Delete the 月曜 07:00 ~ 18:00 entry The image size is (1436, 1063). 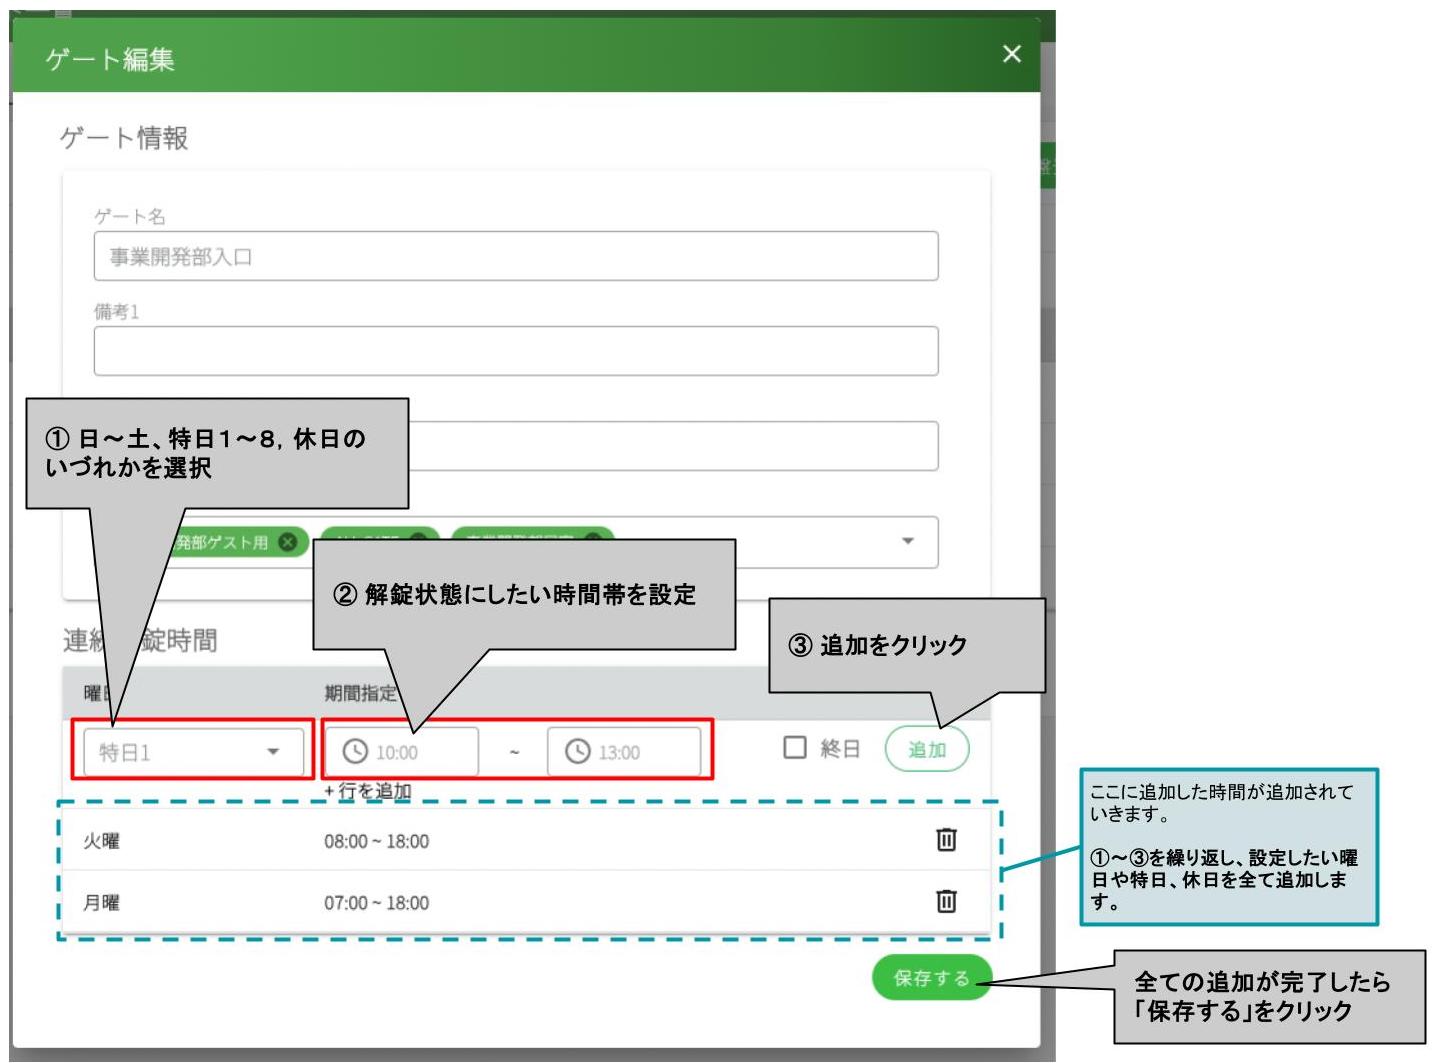[x=946, y=901]
